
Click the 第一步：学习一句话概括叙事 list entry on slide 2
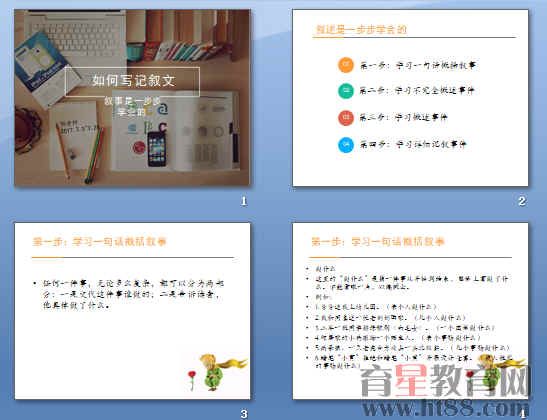click(x=418, y=65)
